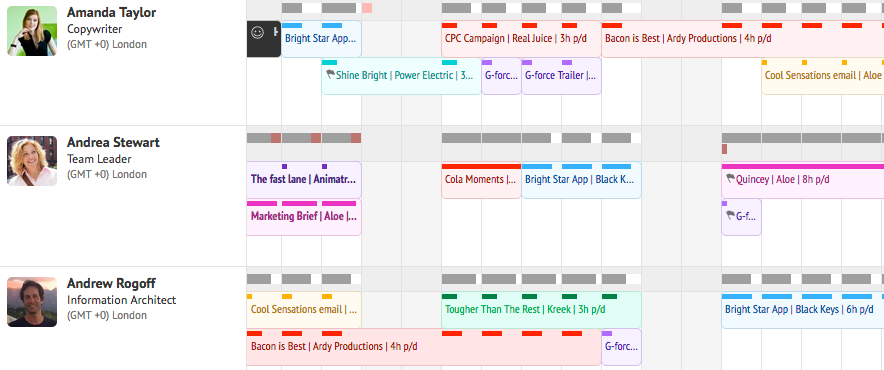
Task: Click the Team Leader role label
Action: (x=99, y=159)
